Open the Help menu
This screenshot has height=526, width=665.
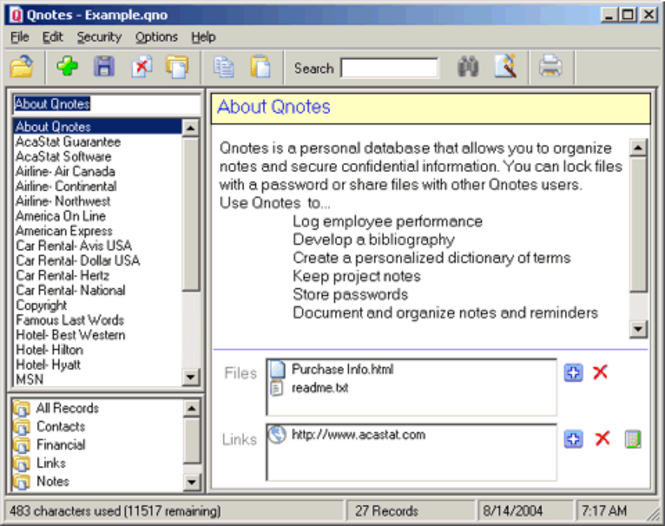203,37
